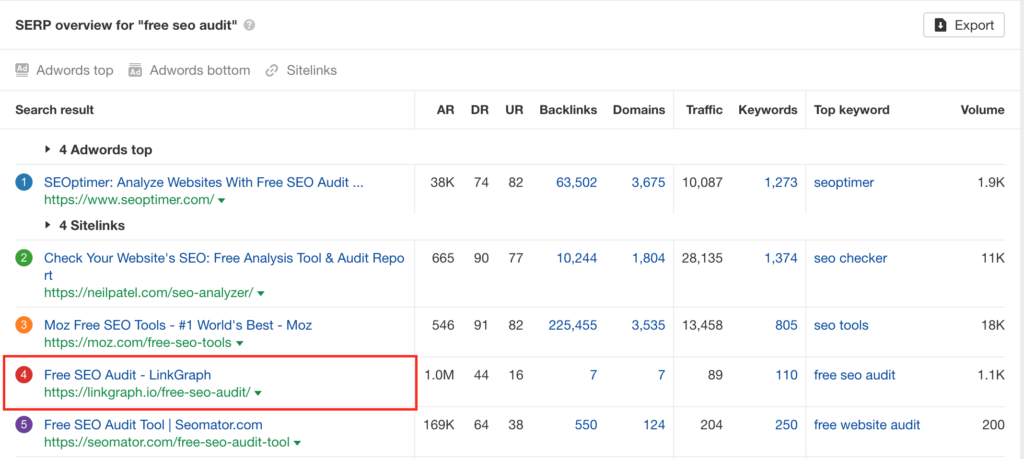Click the UR column header
The image size is (1024, 459).
tap(515, 110)
